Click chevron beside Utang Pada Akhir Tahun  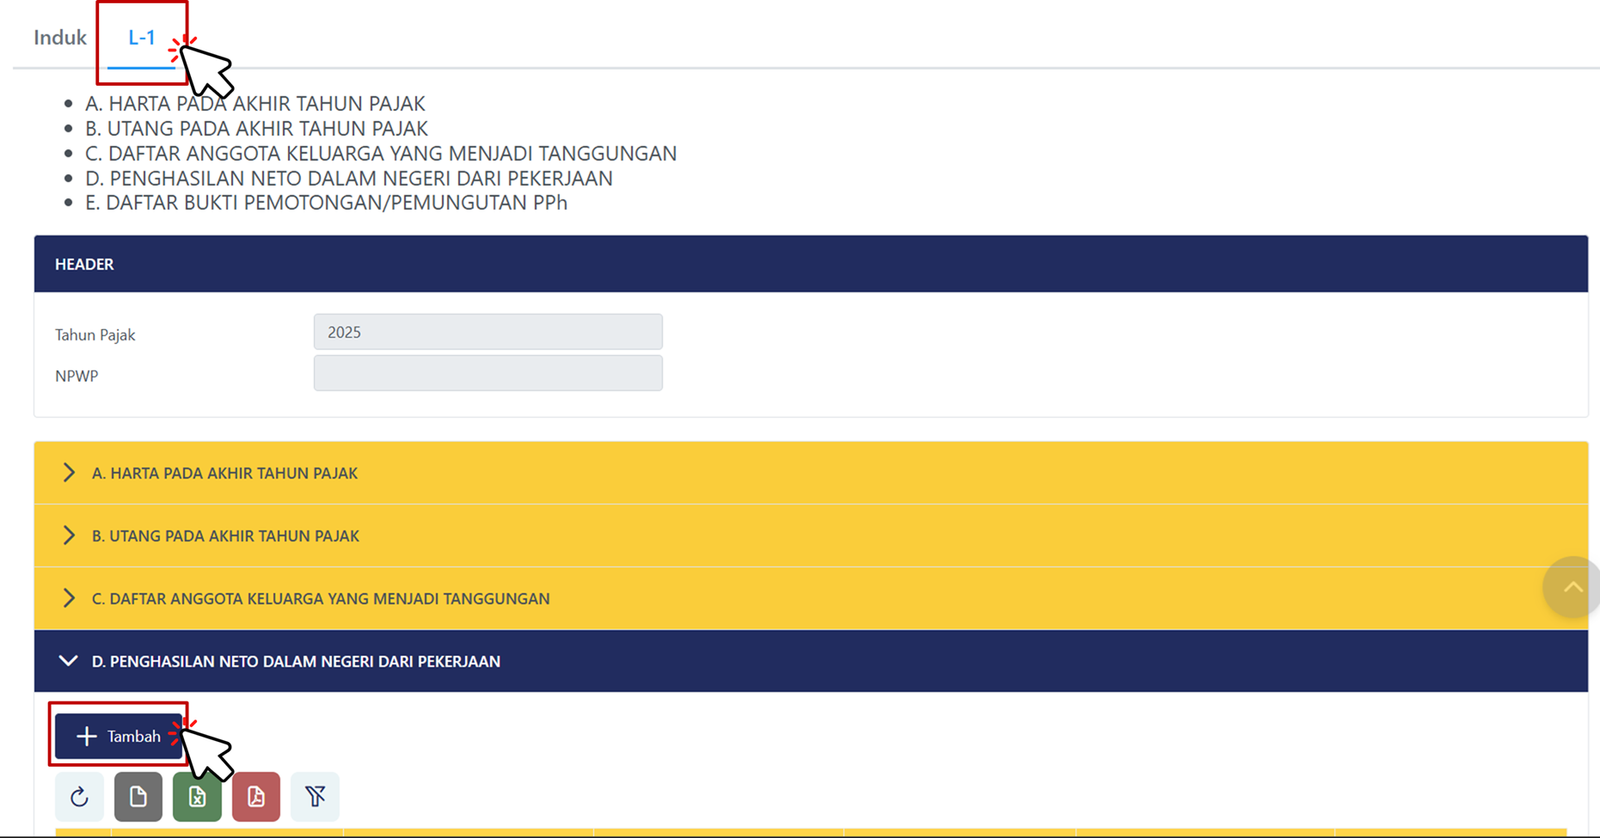[x=68, y=536]
